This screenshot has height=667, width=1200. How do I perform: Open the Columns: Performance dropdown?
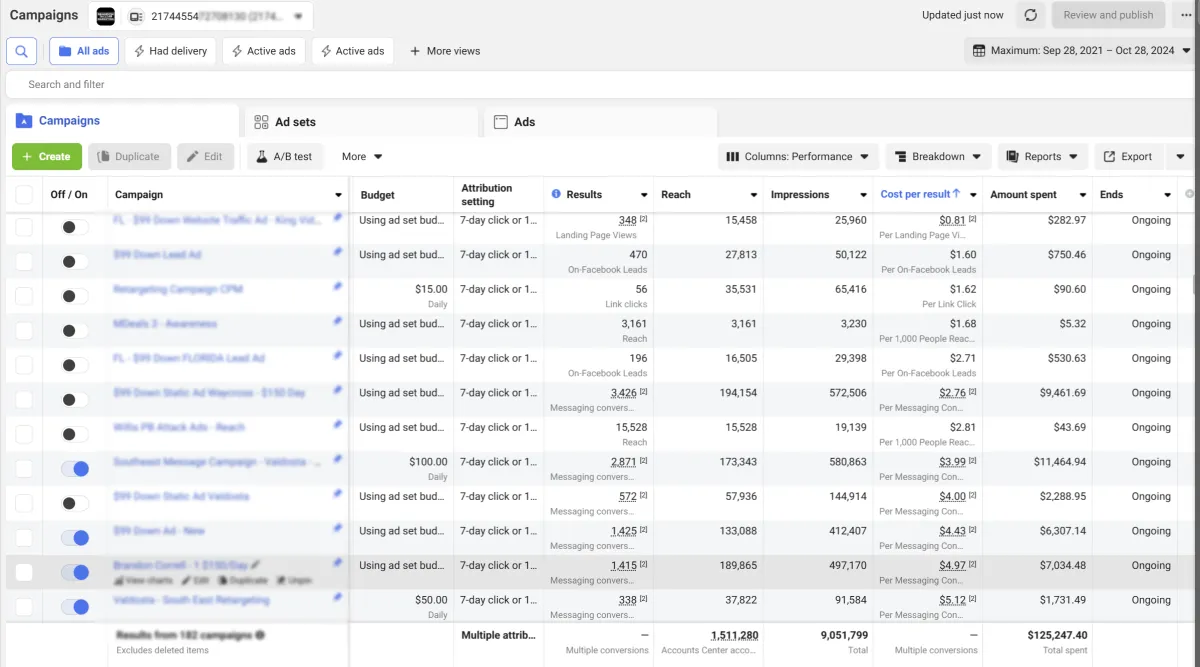click(797, 157)
